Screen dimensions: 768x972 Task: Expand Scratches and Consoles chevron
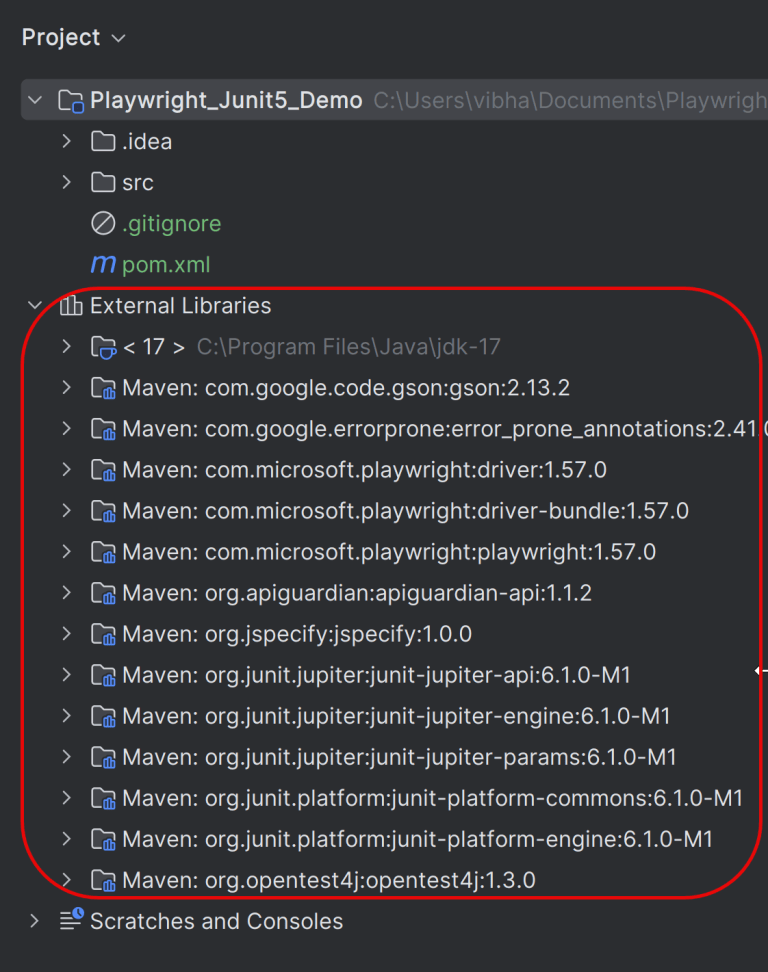pos(35,921)
